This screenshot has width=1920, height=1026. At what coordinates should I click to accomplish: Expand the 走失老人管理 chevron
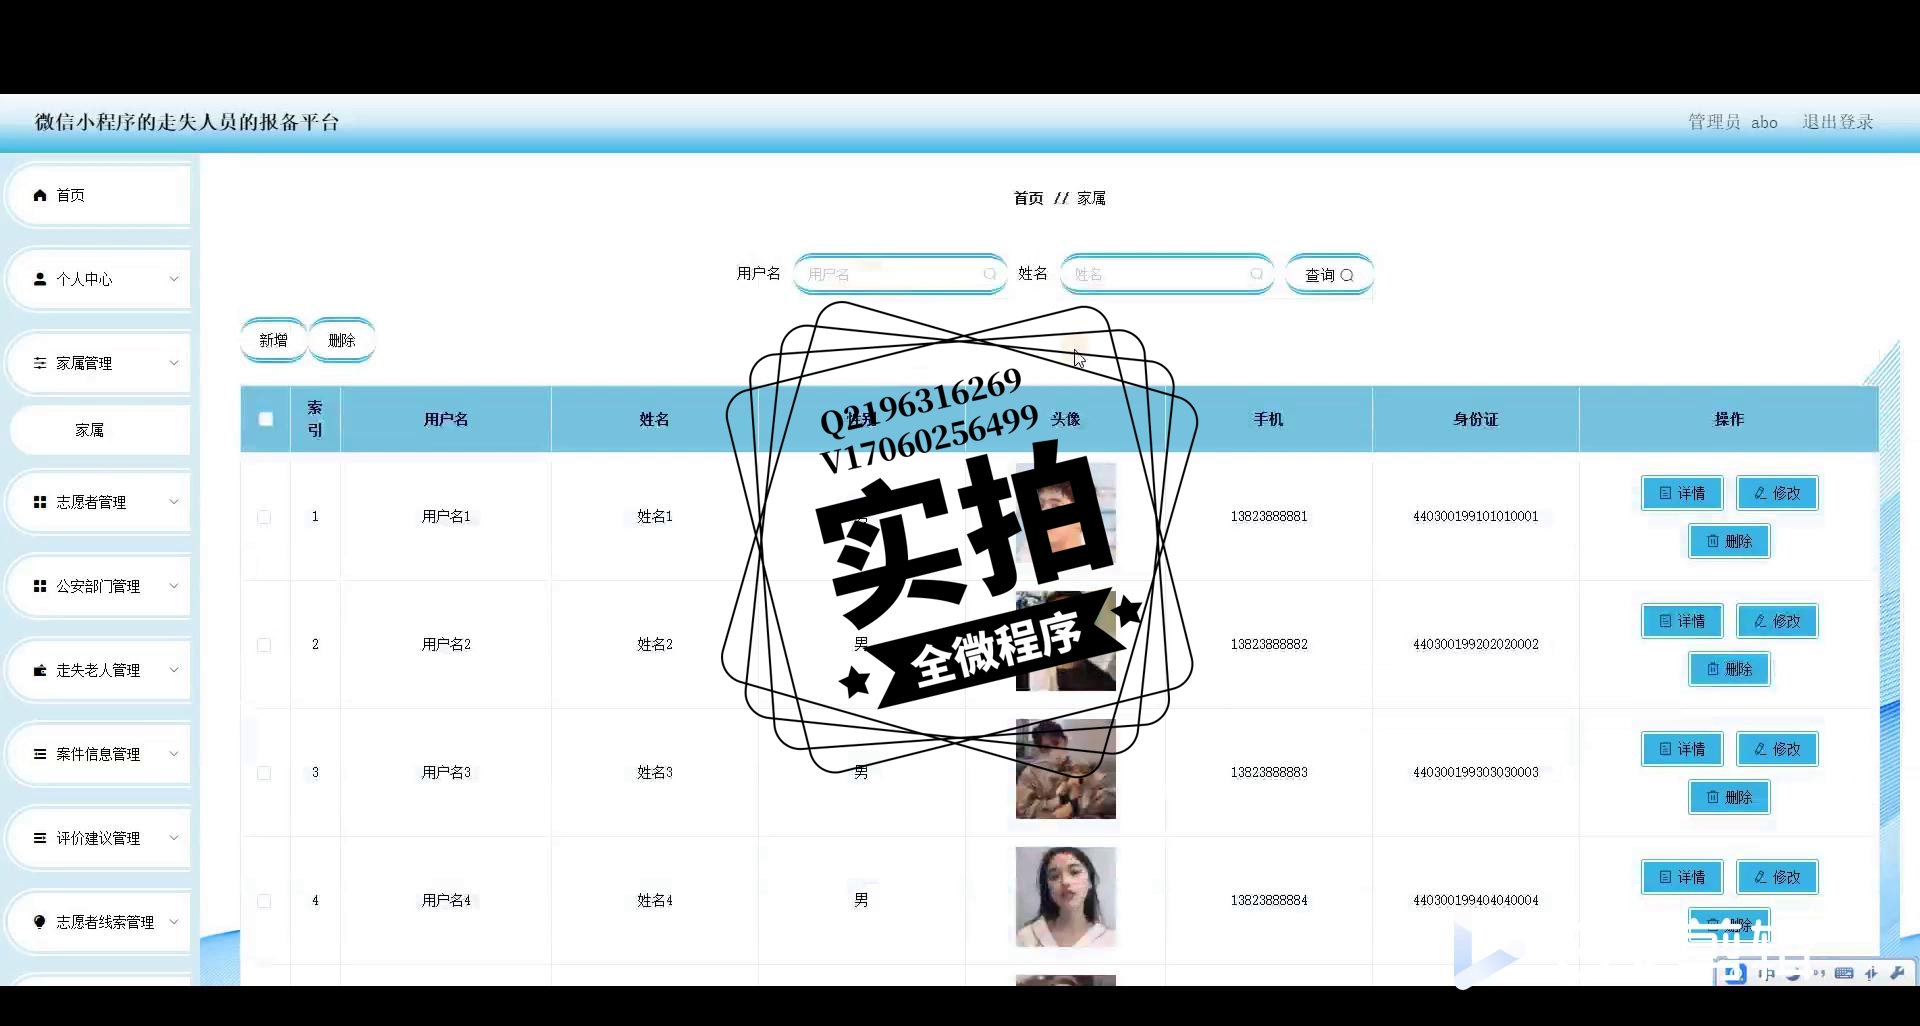(174, 670)
